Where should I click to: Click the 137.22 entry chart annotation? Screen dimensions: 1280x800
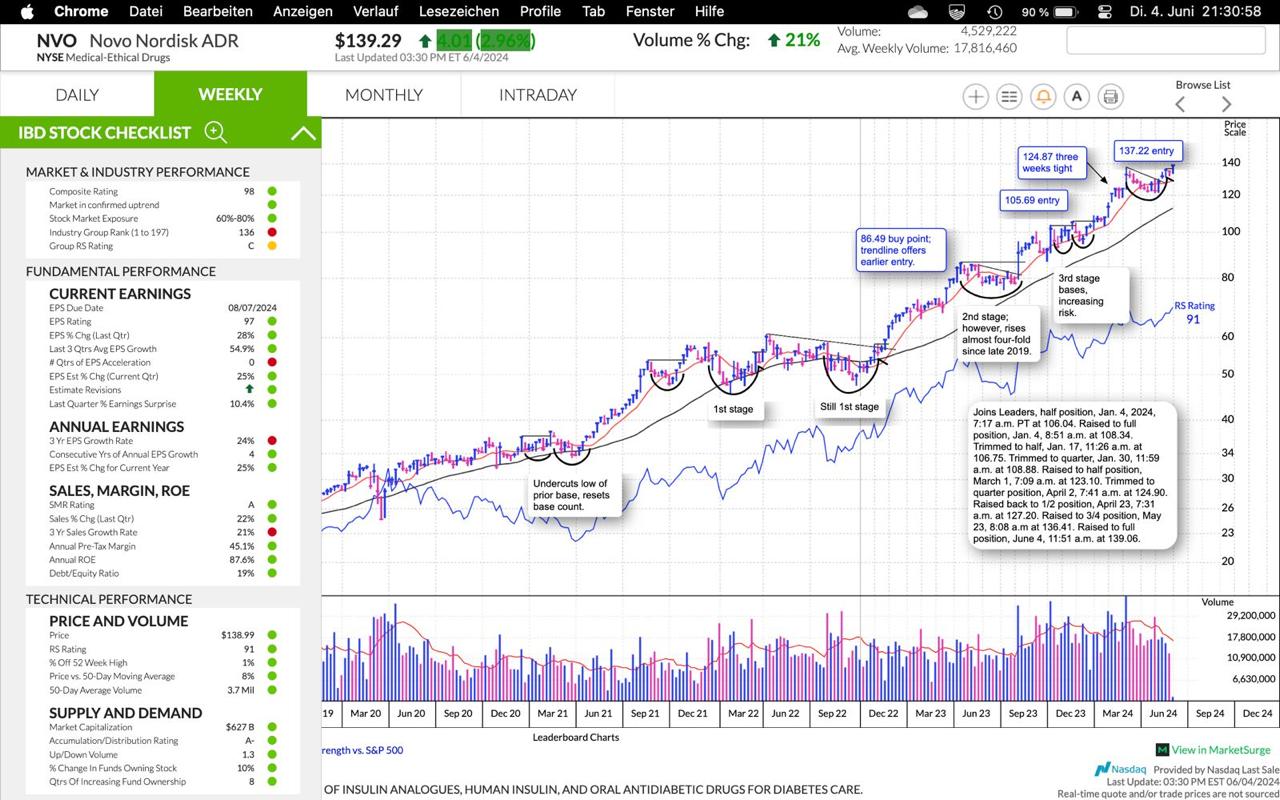tap(1148, 150)
